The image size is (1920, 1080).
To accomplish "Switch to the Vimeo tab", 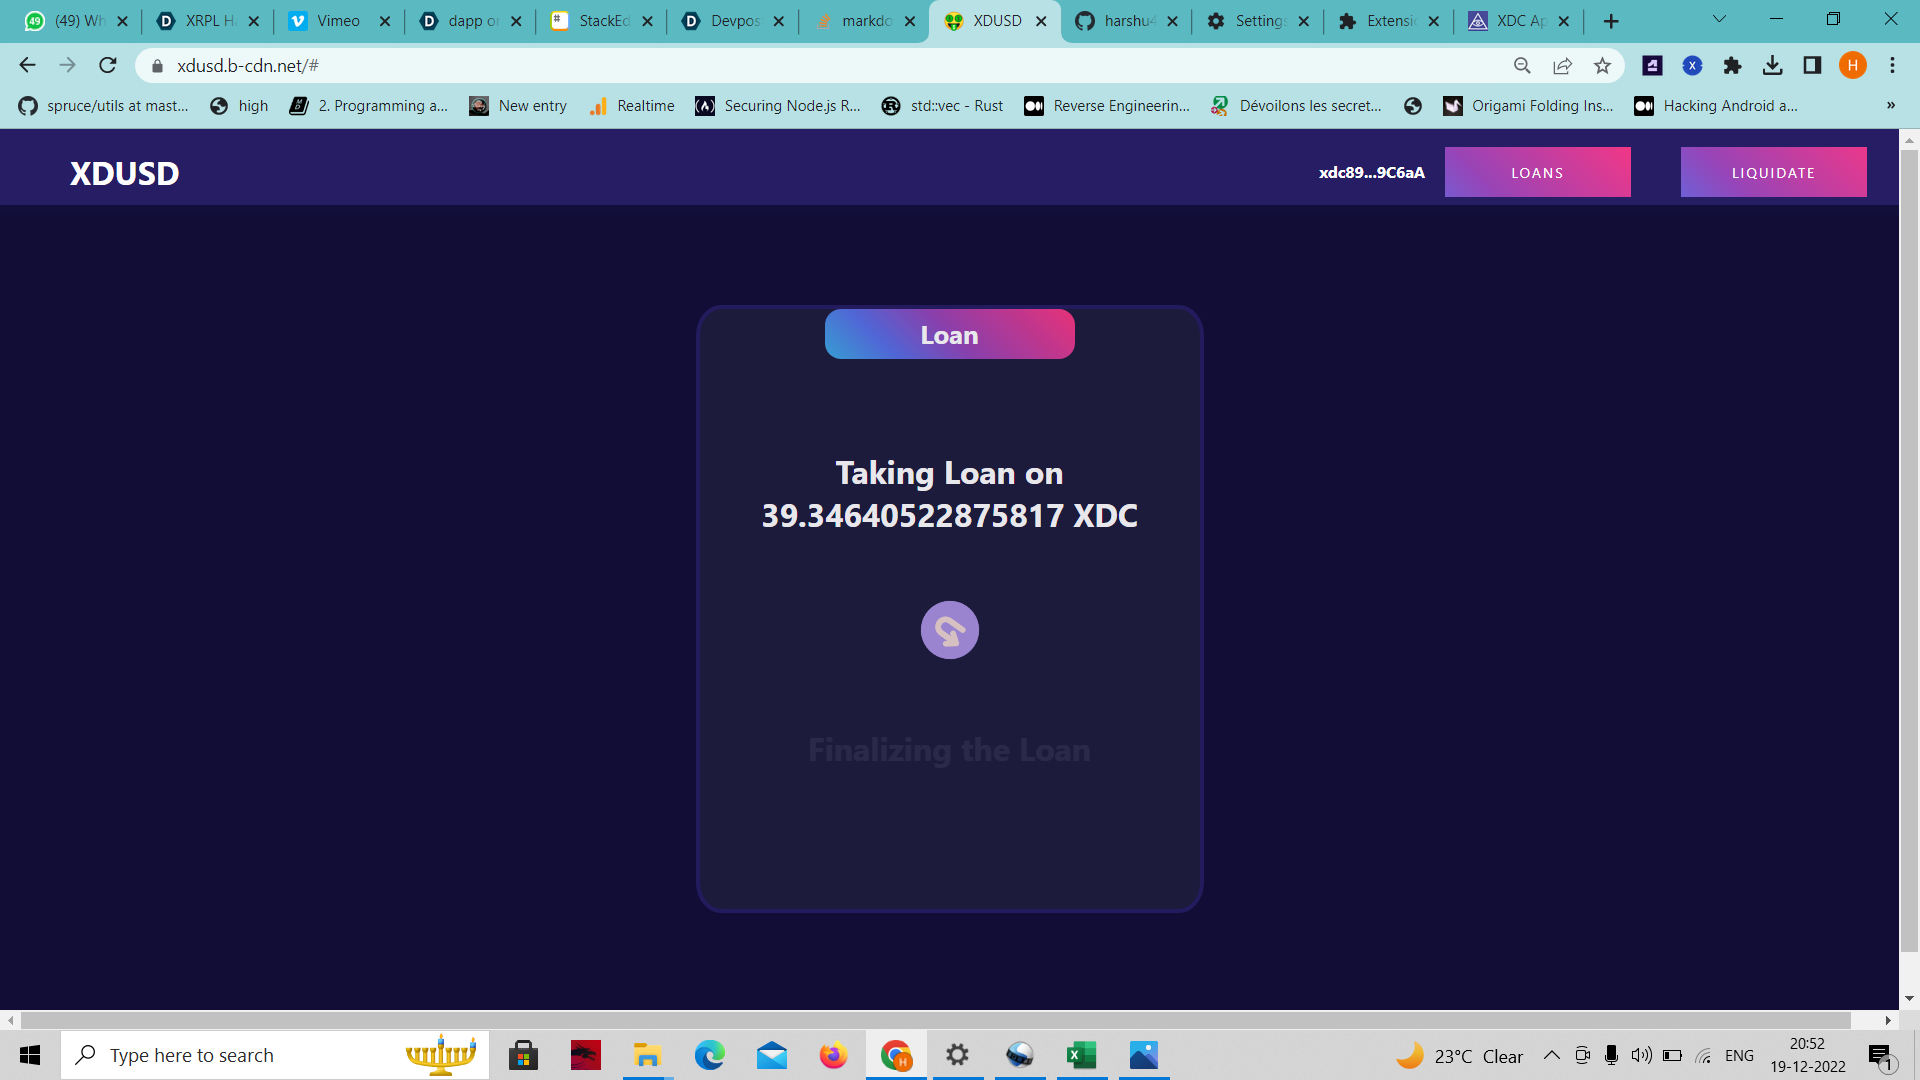I will click(x=337, y=21).
